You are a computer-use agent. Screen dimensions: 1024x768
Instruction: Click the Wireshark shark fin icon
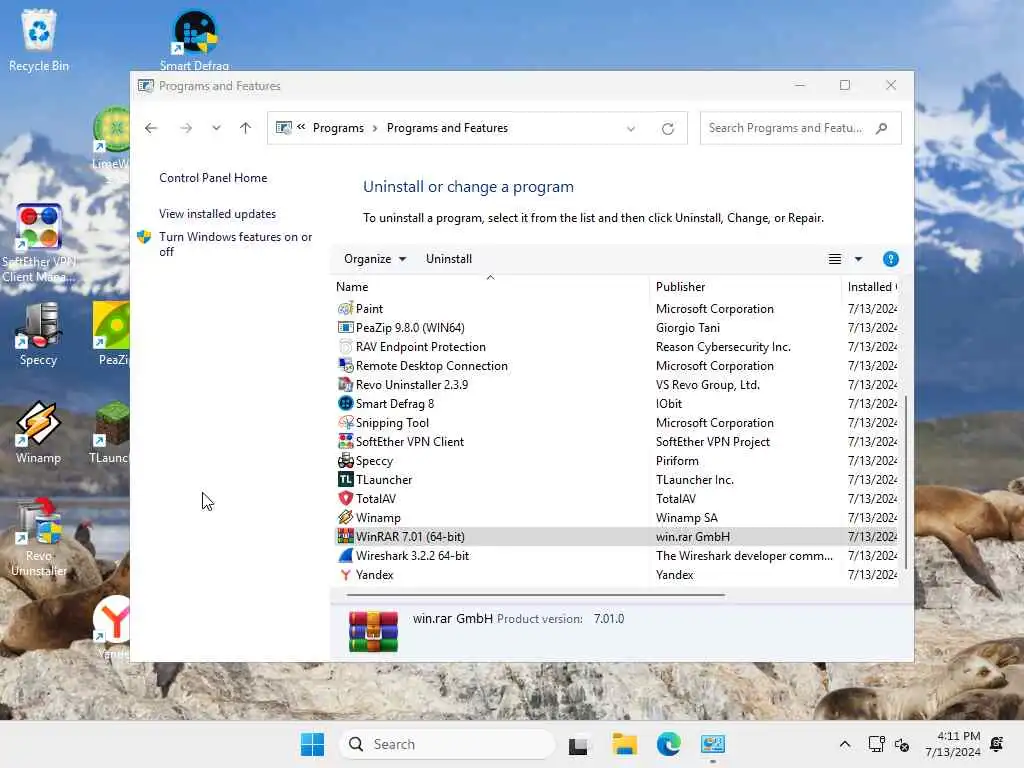click(345, 556)
